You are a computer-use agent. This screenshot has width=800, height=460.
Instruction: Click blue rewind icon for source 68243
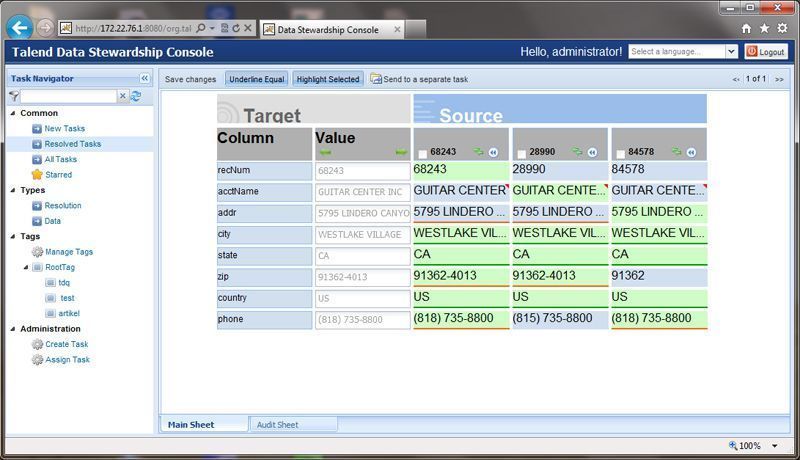click(x=493, y=152)
